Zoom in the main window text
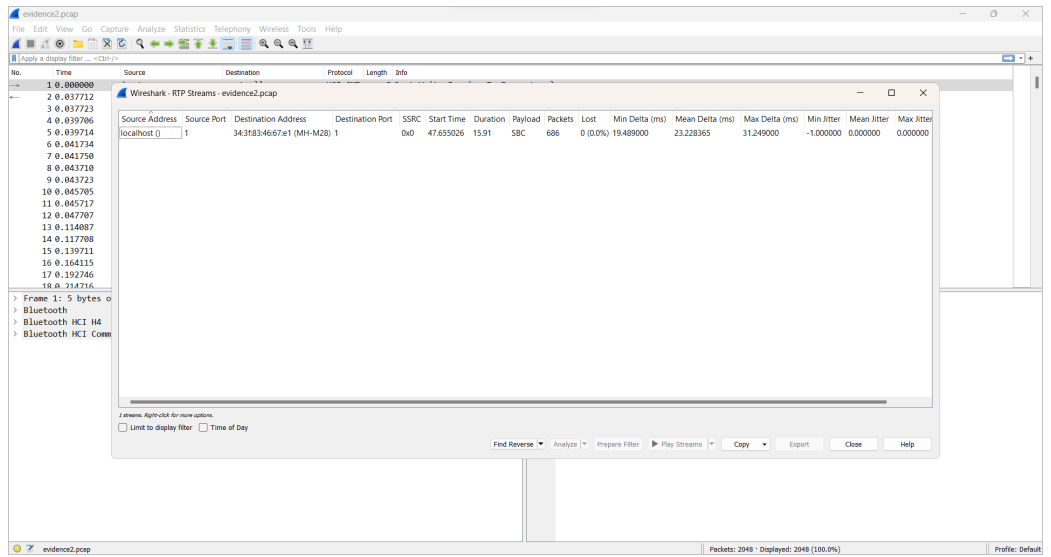 264,44
